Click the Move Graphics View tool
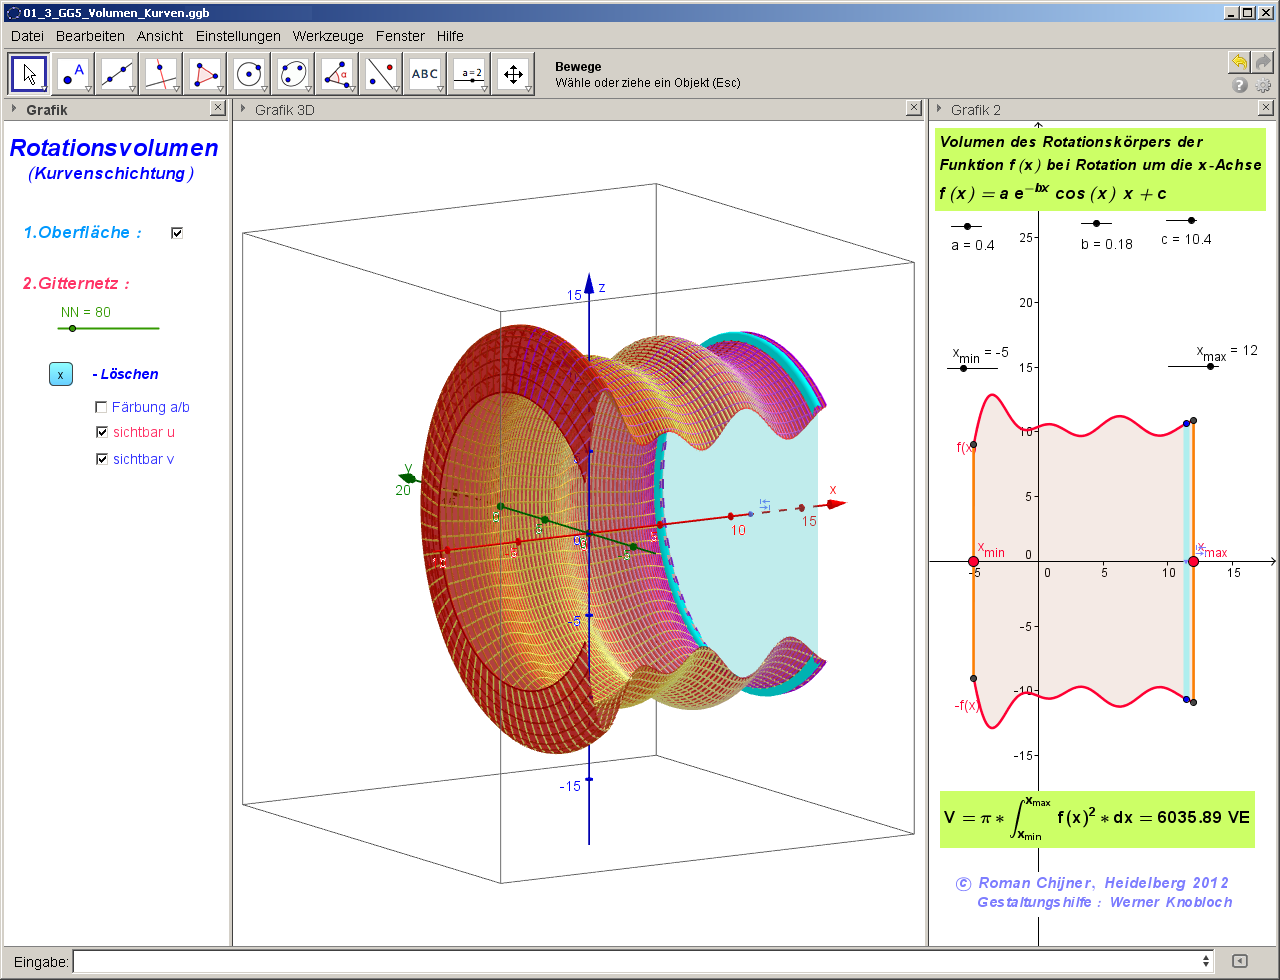Image resolution: width=1280 pixels, height=980 pixels. (x=513, y=73)
